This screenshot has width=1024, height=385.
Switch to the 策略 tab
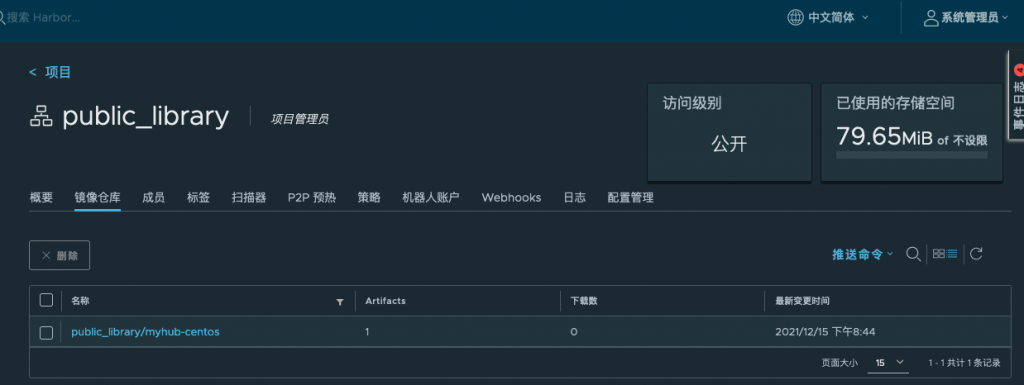click(x=369, y=198)
